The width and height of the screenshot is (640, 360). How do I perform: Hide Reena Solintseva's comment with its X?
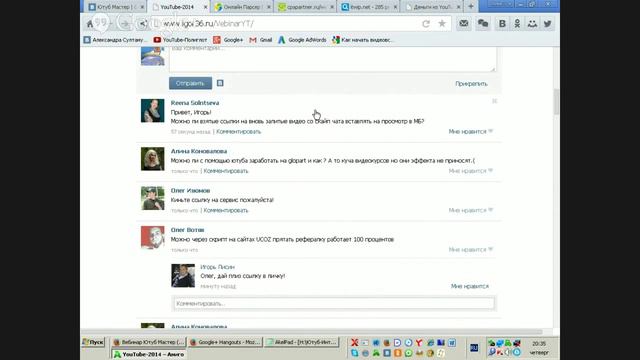tap(494, 101)
